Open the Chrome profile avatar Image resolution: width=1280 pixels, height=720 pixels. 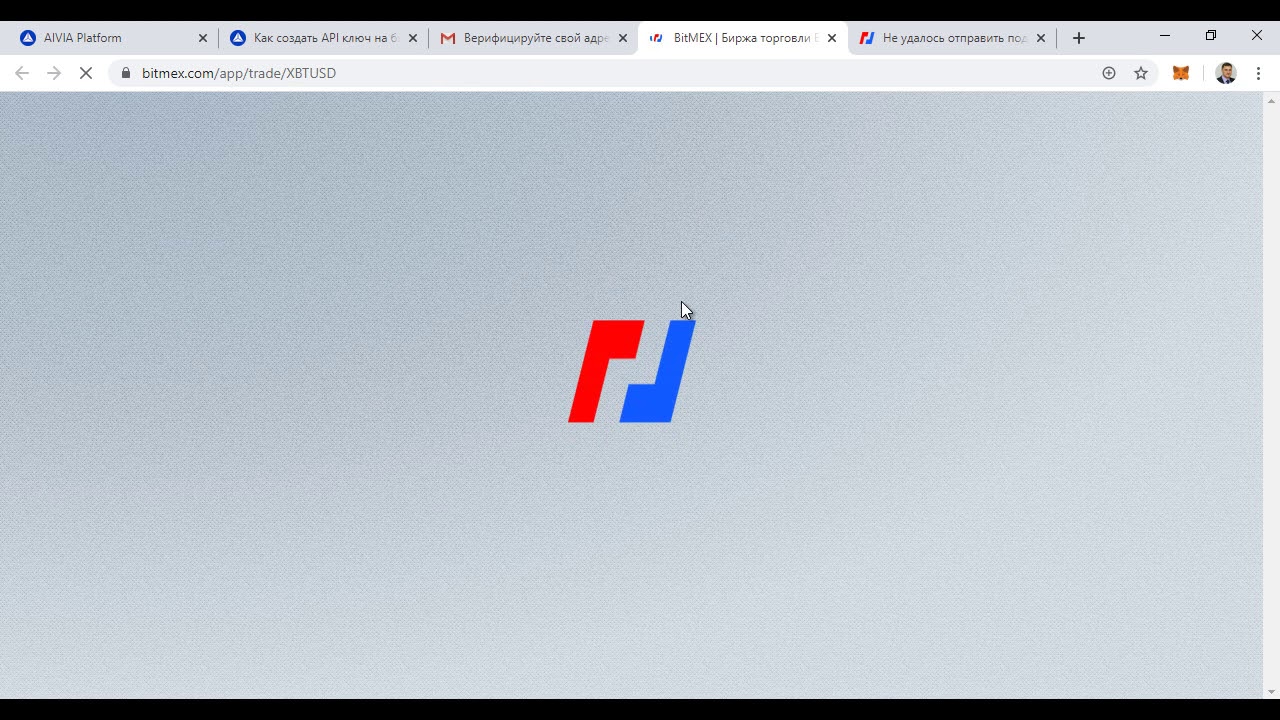tap(1226, 73)
